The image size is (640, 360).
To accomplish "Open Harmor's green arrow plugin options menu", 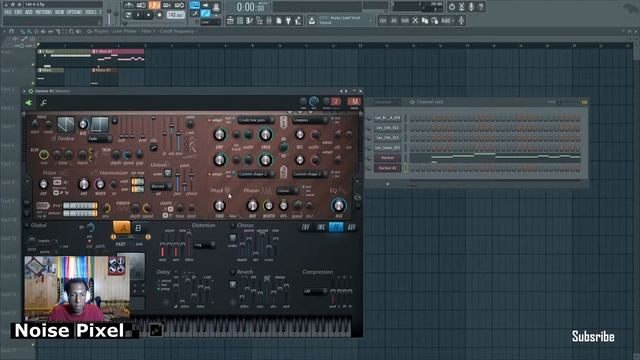I will [29, 102].
